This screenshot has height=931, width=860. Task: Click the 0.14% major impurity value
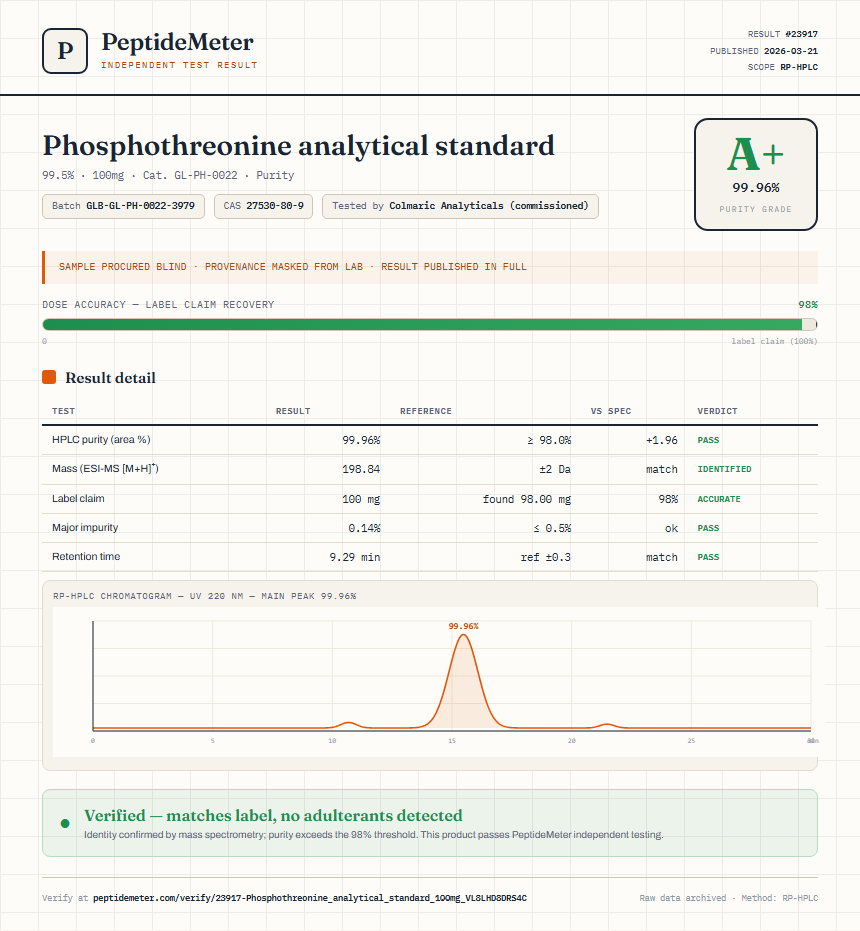(364, 528)
